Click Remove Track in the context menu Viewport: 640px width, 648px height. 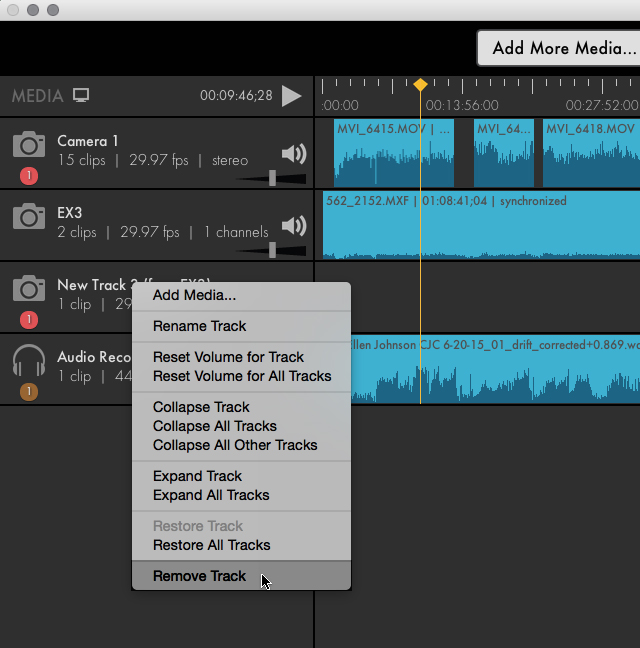pos(241,576)
